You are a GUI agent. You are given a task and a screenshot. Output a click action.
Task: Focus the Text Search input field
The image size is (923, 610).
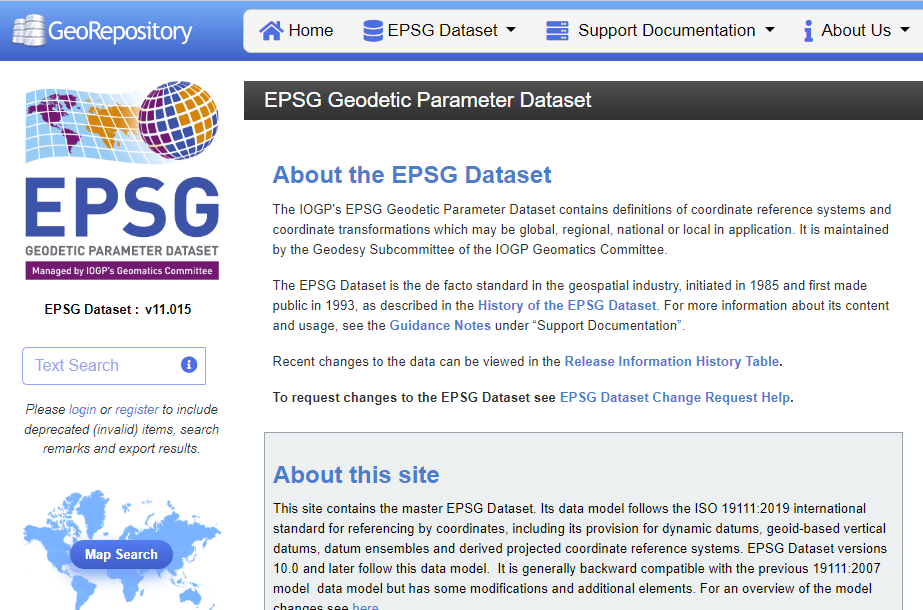click(114, 366)
